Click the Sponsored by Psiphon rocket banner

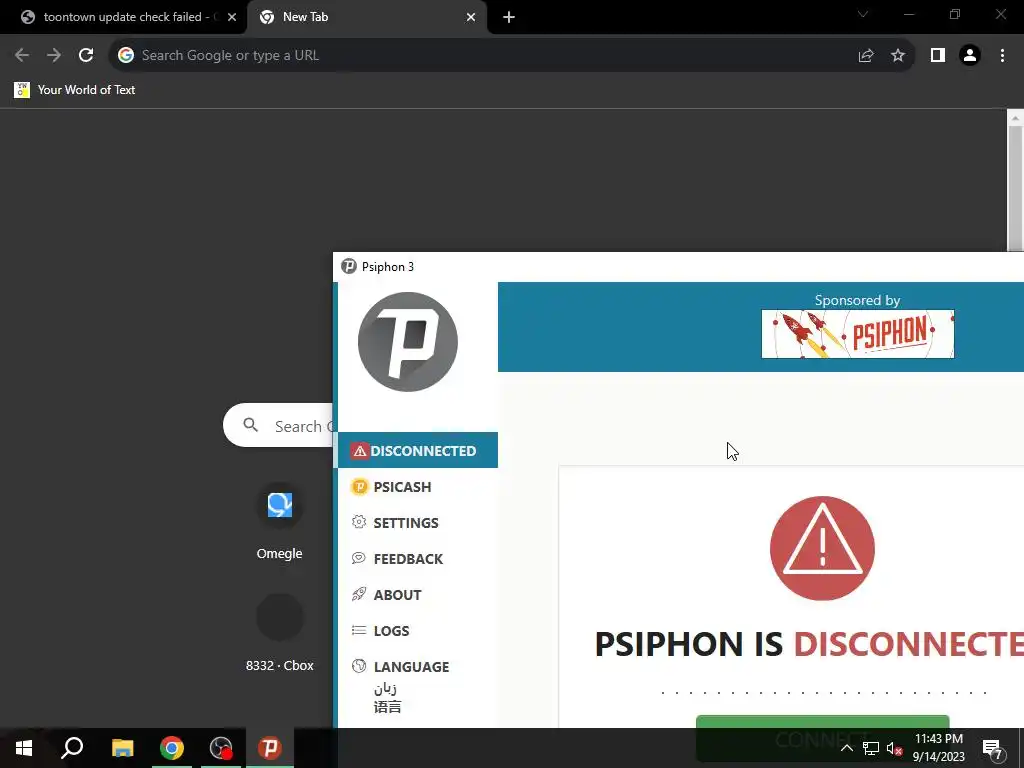click(x=857, y=334)
